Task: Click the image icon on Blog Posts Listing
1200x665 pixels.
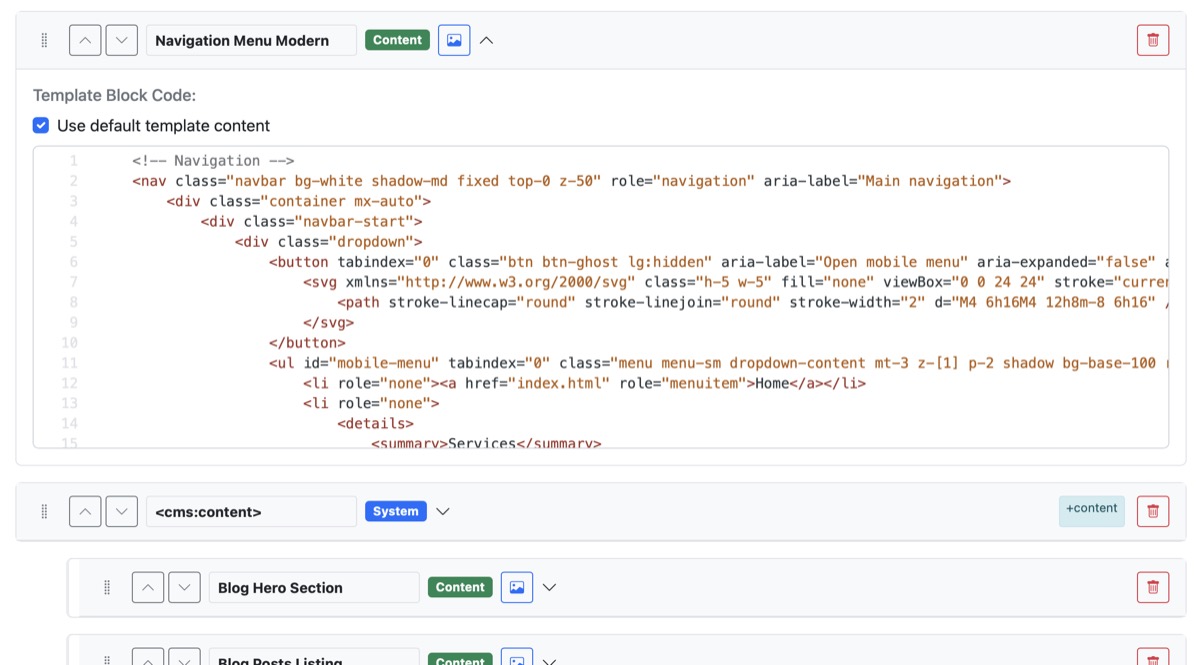Action: click(x=516, y=660)
